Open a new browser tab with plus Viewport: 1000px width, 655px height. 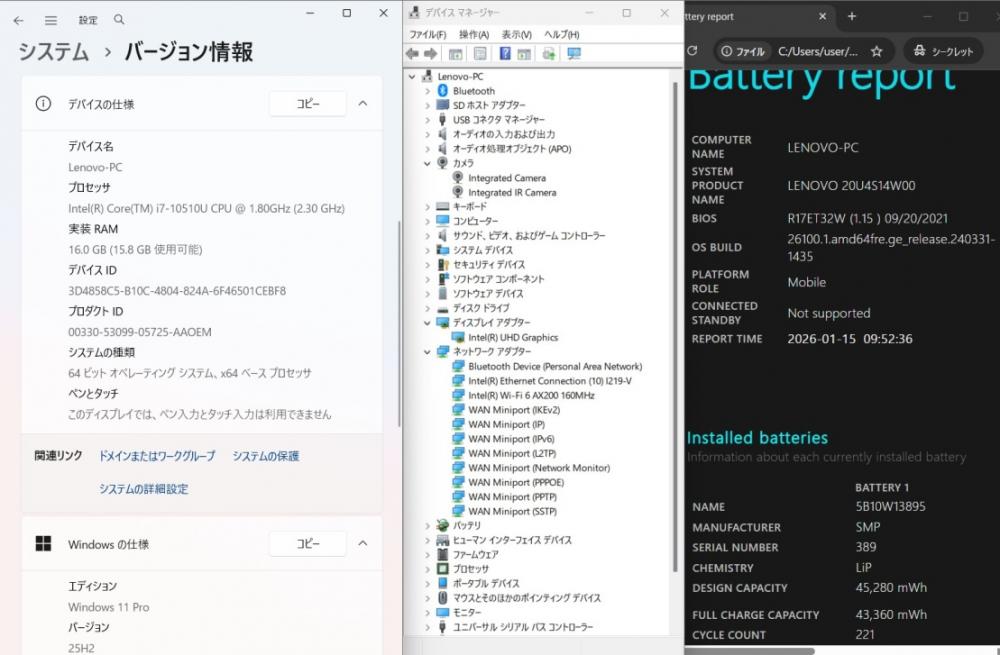[x=852, y=16]
